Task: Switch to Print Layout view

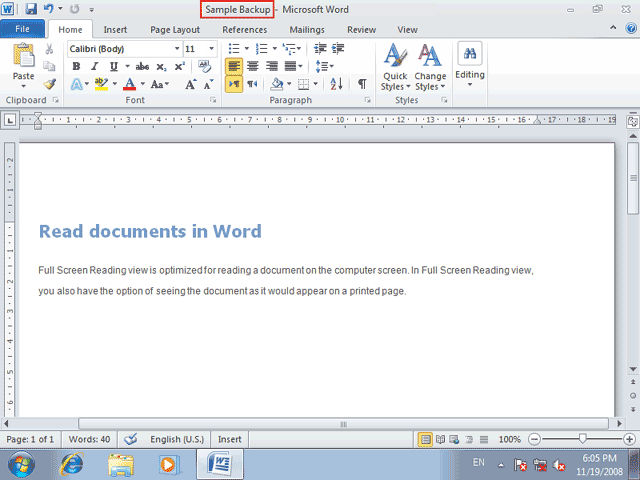Action: point(425,439)
